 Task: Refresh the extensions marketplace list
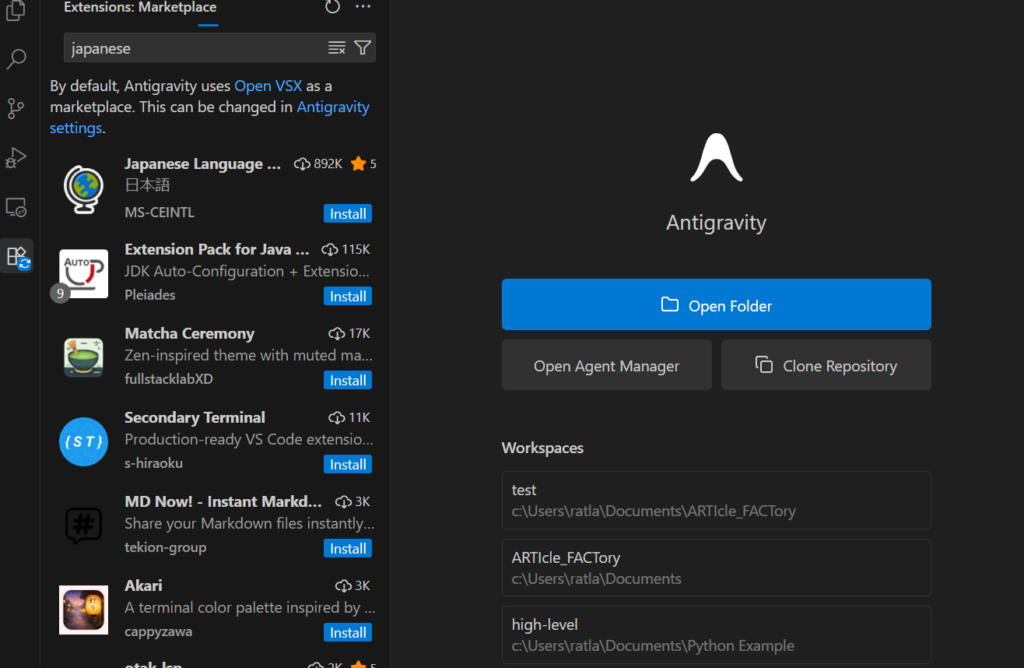(x=333, y=7)
